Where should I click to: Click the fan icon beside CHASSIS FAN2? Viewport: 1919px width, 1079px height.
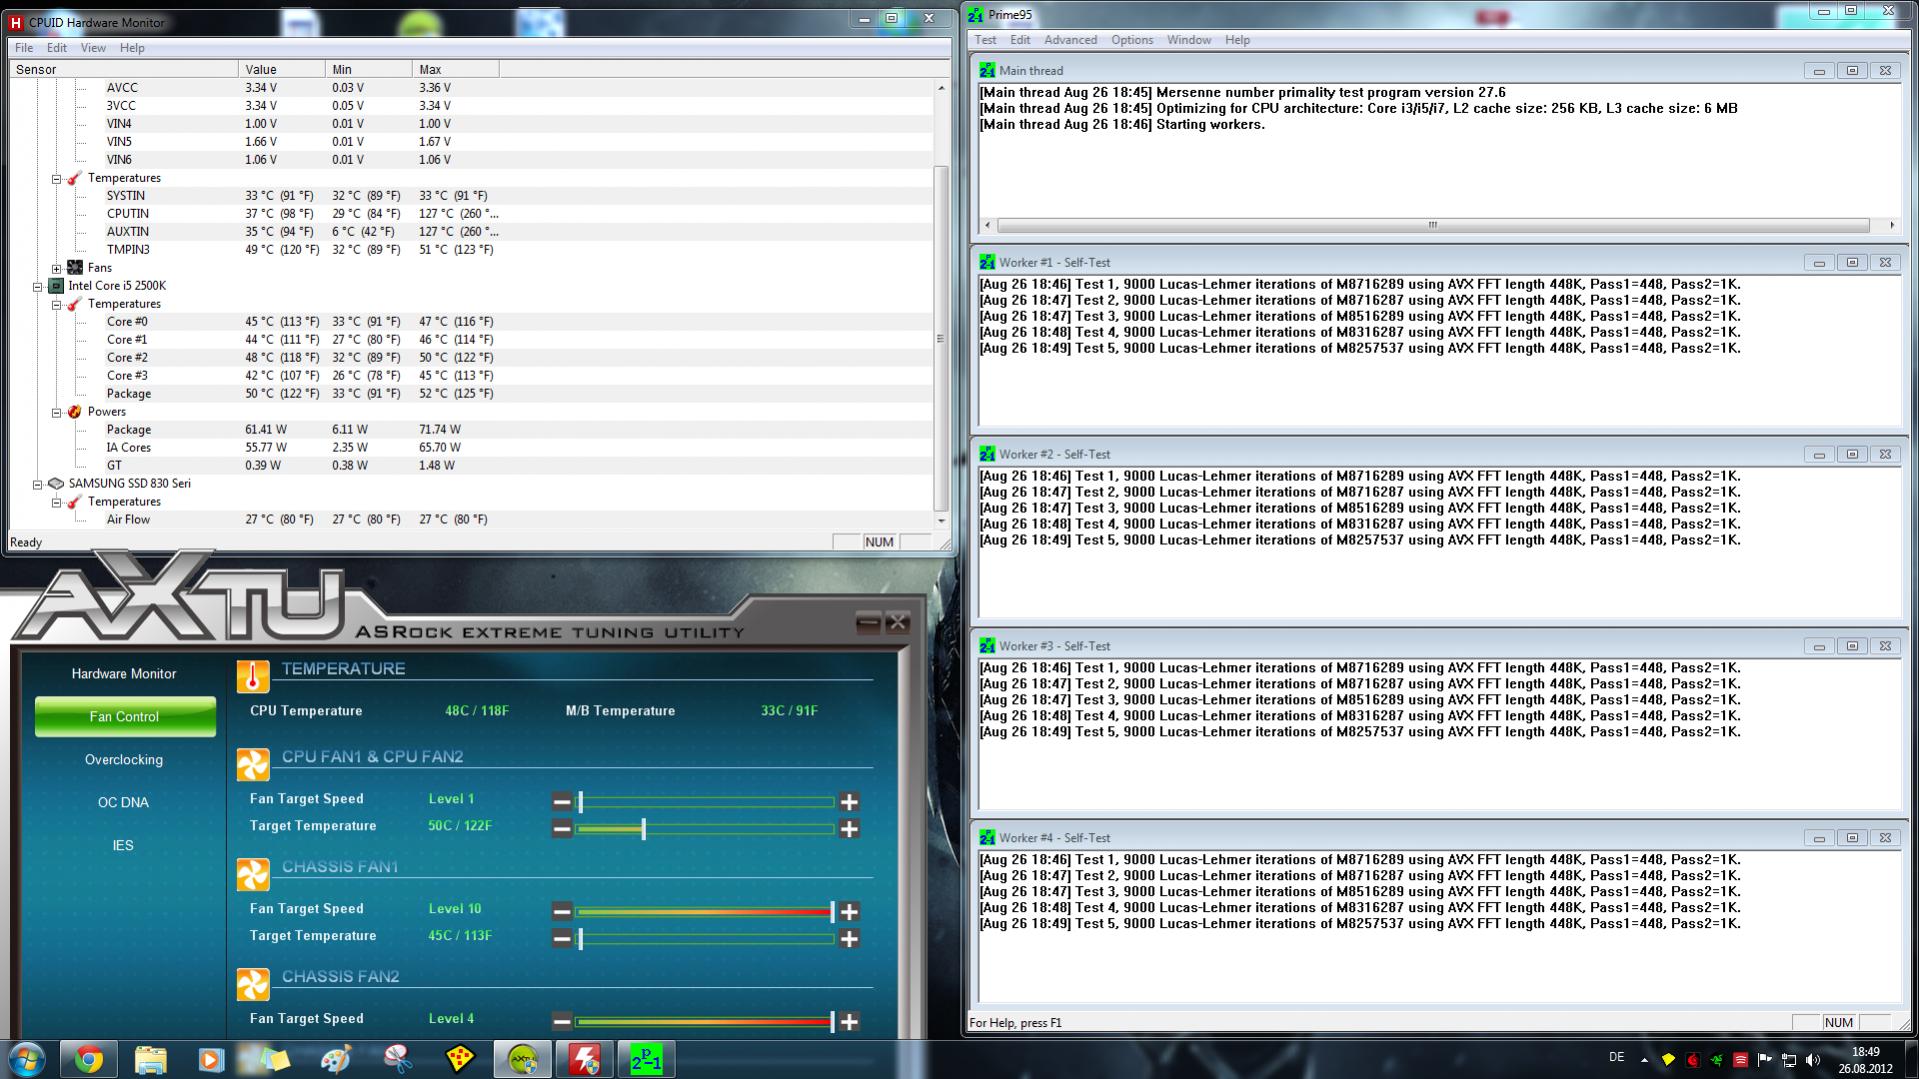[x=253, y=985]
